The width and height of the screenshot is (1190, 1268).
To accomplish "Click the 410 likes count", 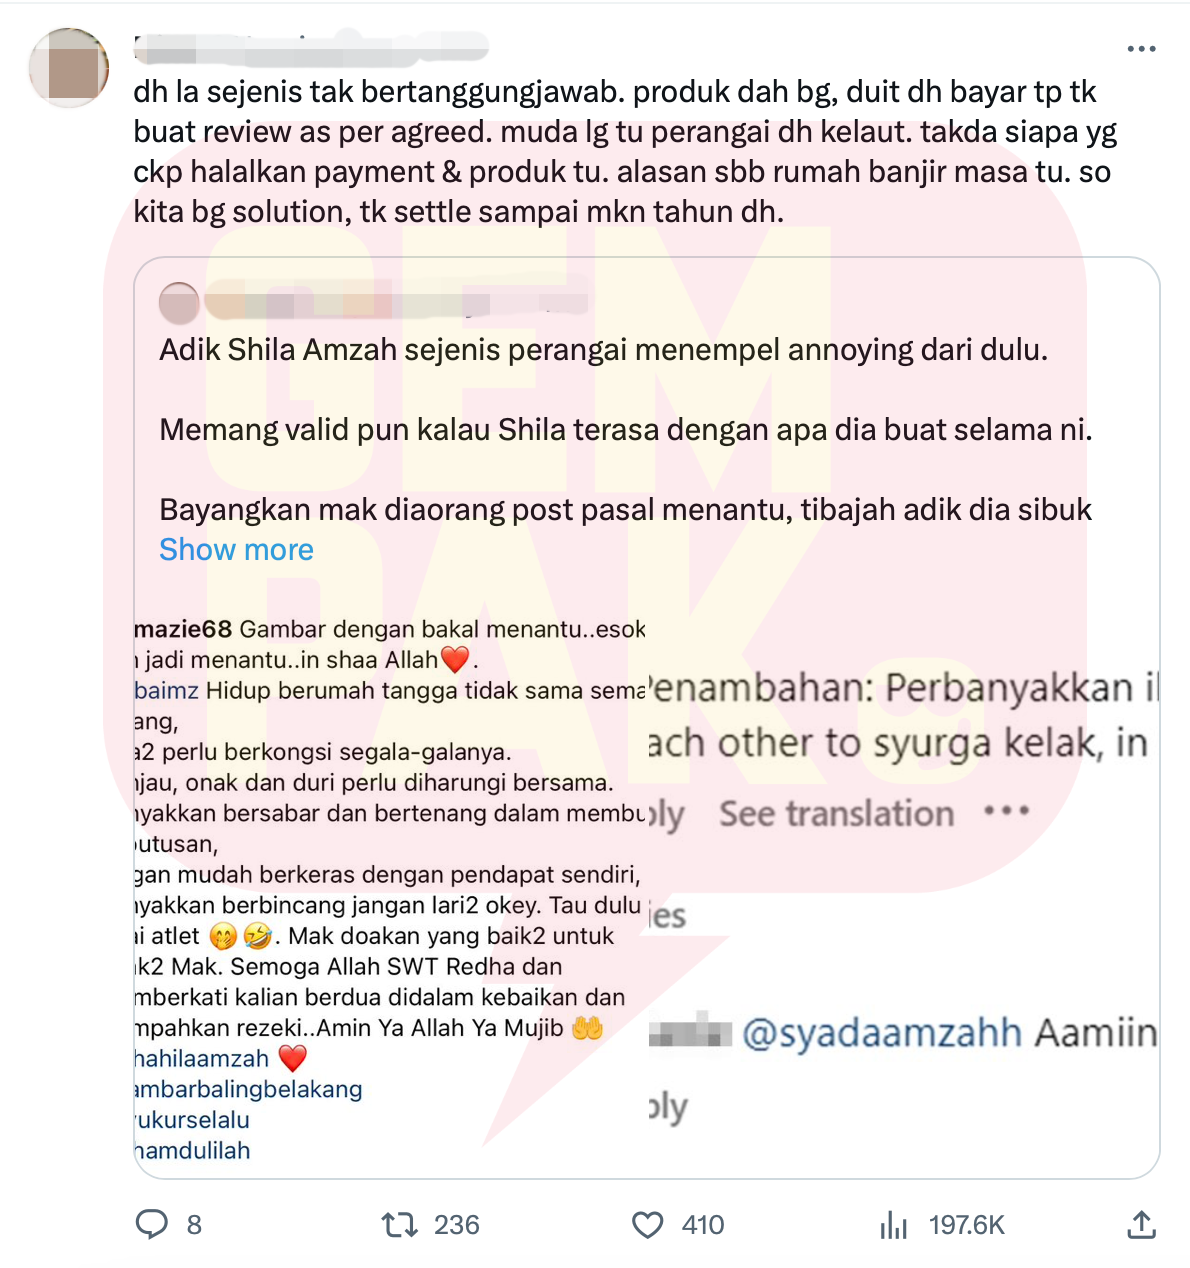I will (x=703, y=1225).
